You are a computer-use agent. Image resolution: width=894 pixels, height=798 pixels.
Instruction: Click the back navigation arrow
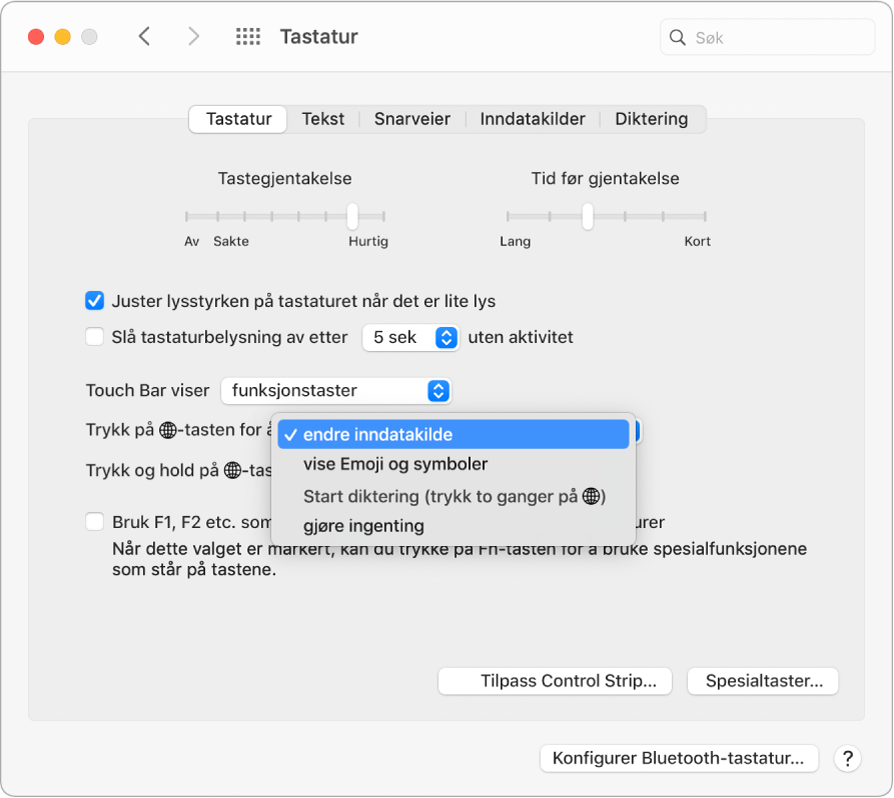(x=144, y=36)
